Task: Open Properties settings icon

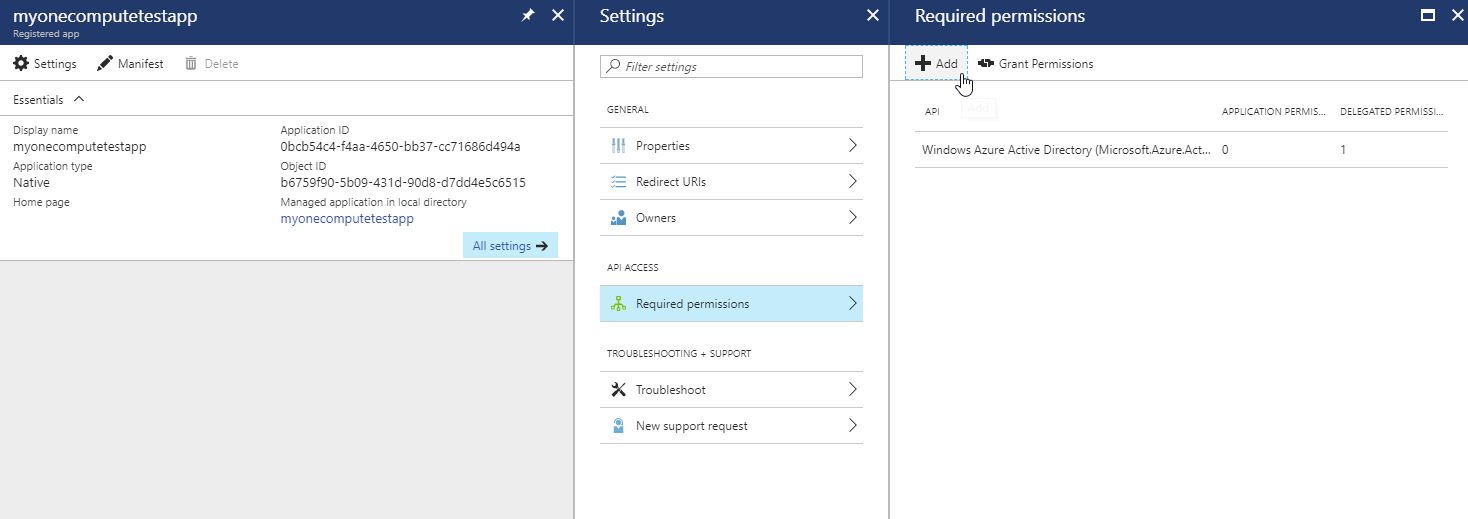Action: [618, 146]
